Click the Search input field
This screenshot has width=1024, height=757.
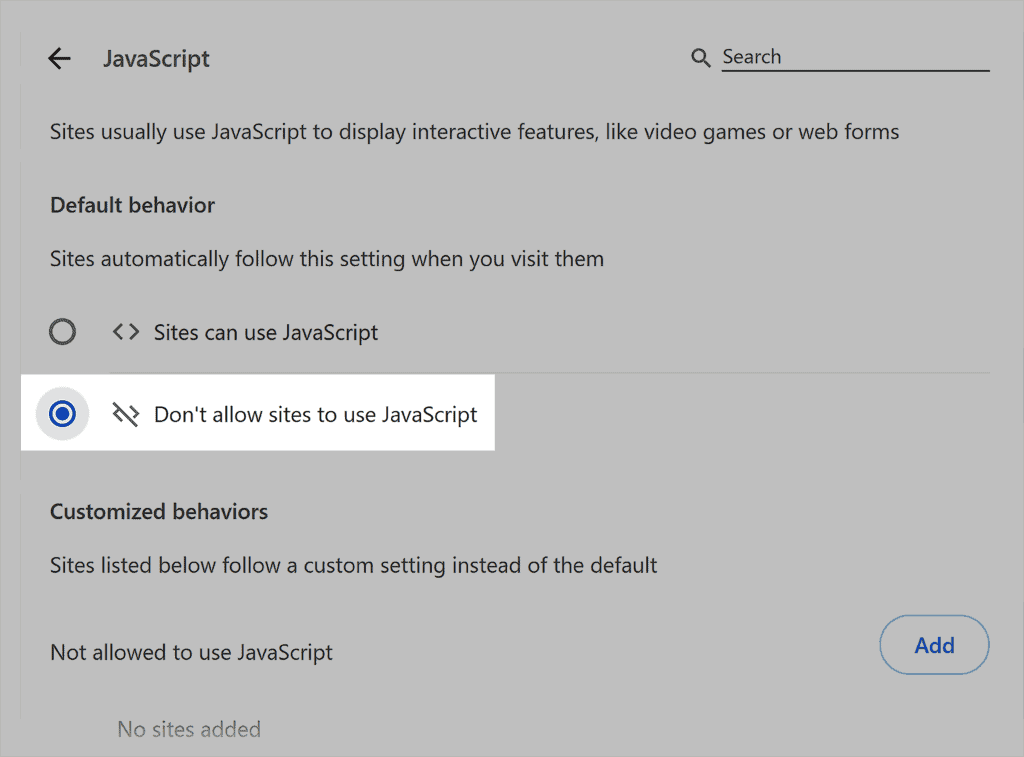coord(855,57)
